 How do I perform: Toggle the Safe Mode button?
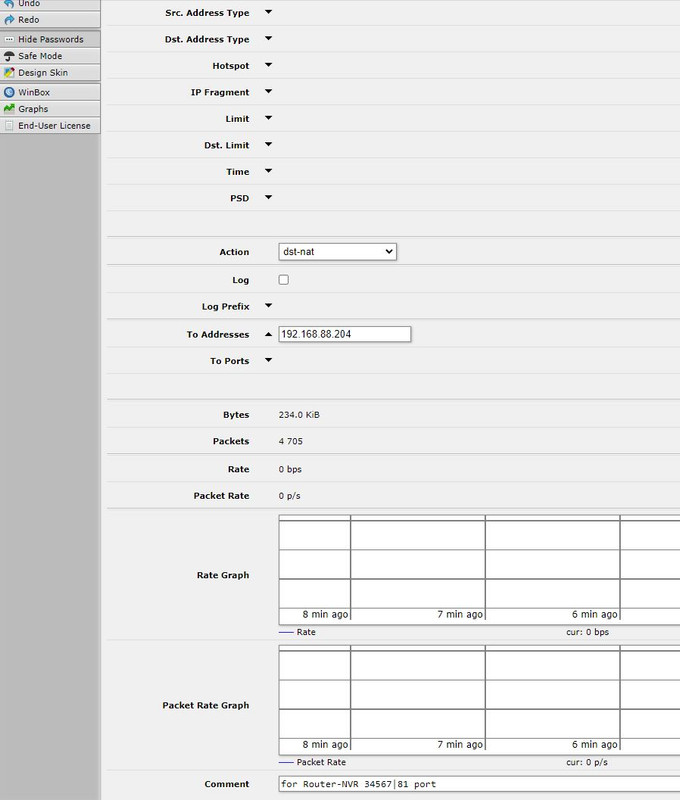click(50, 56)
